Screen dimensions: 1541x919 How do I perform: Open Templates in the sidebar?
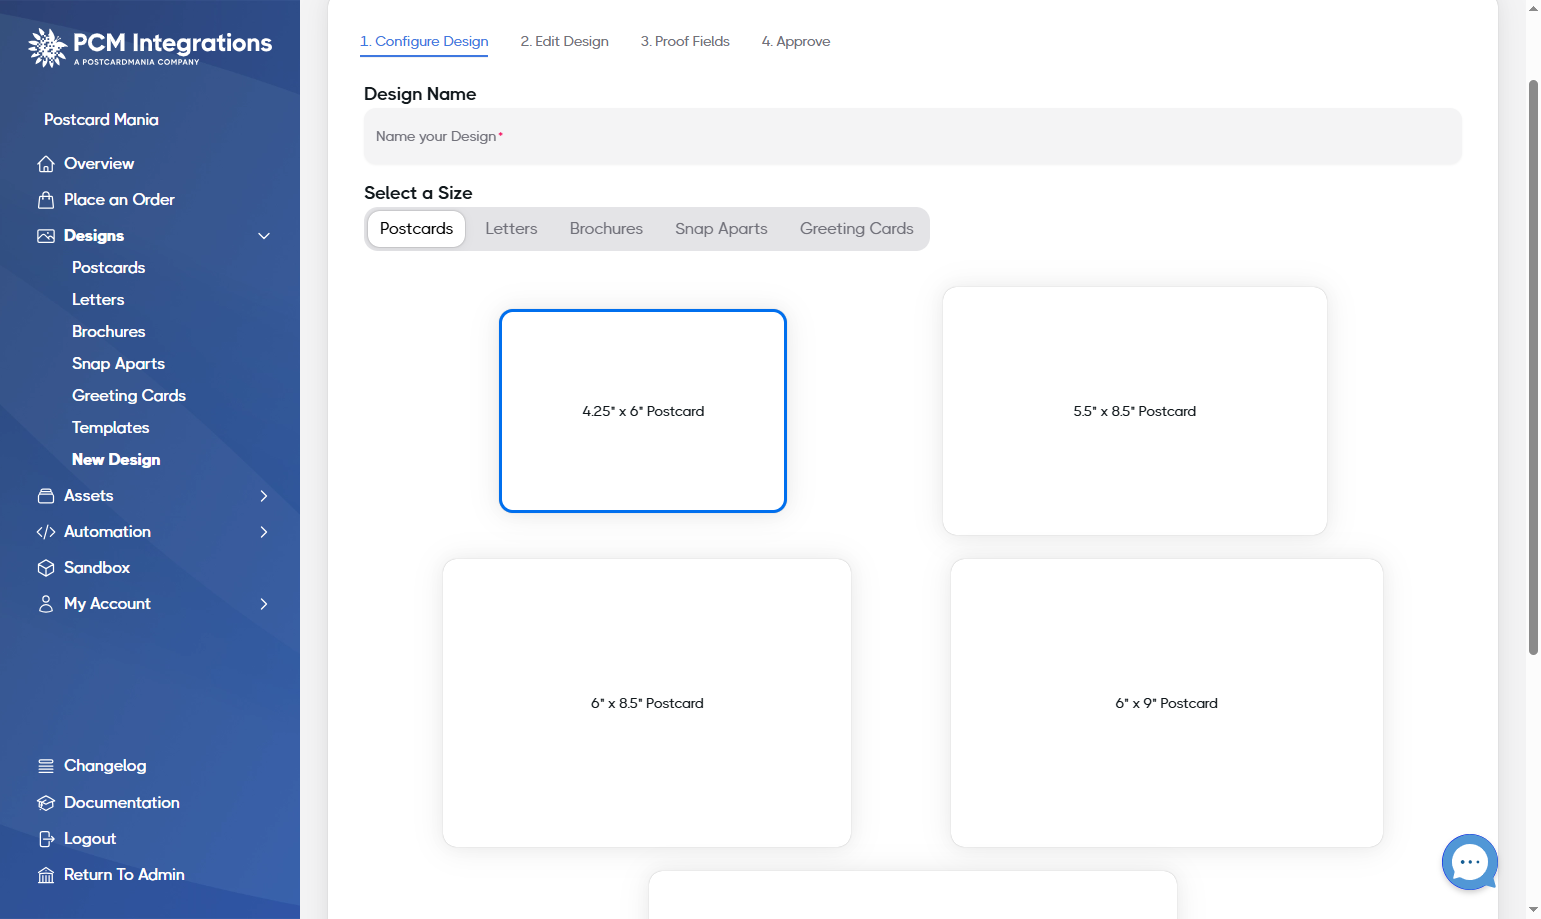tap(110, 428)
